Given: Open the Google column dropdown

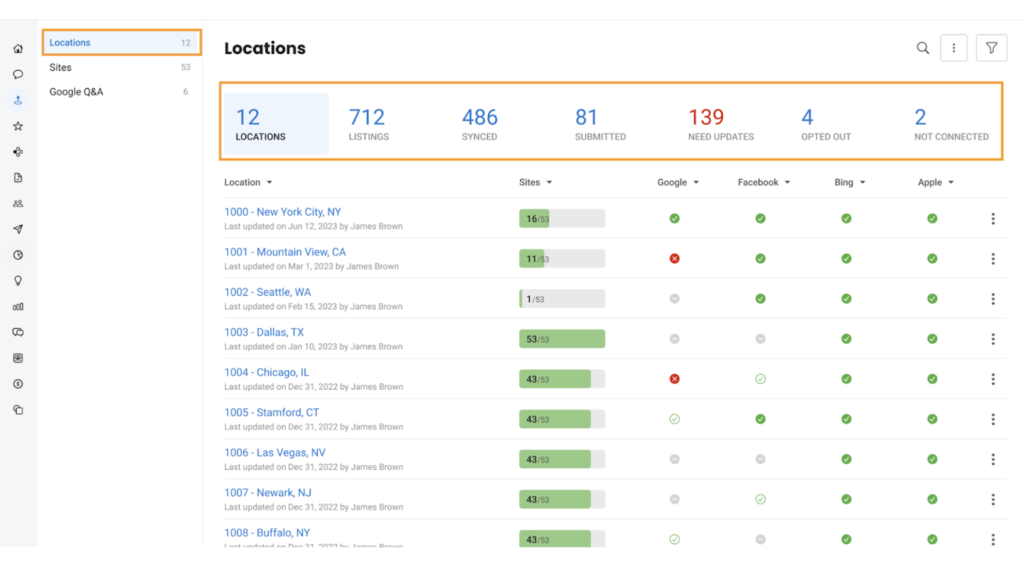Looking at the screenshot, I should point(678,182).
